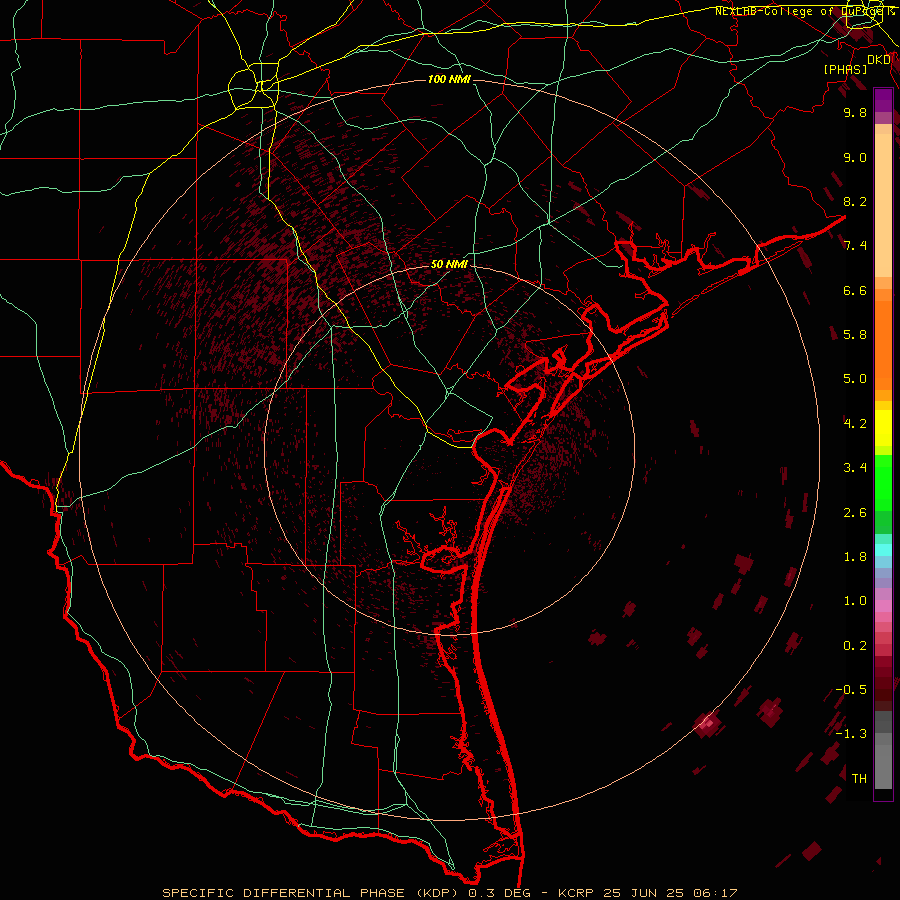Pick the yellow segment of the color bar
The width and height of the screenshot is (900, 900).
tap(883, 428)
